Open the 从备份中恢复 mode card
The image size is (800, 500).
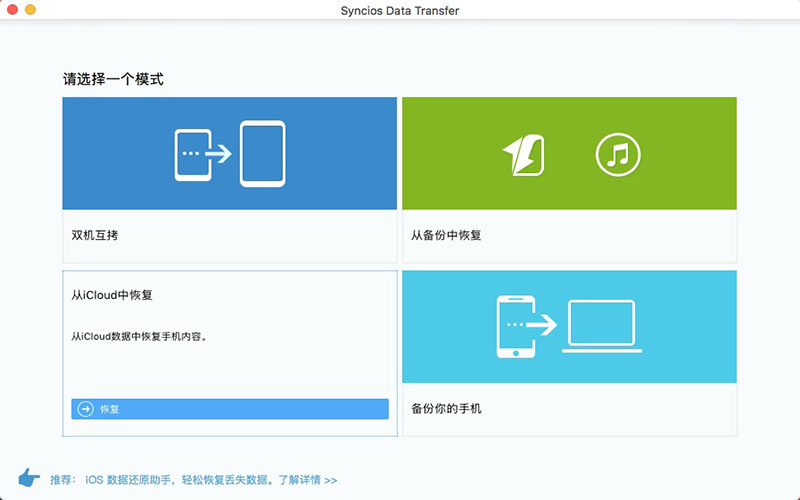[x=569, y=180]
